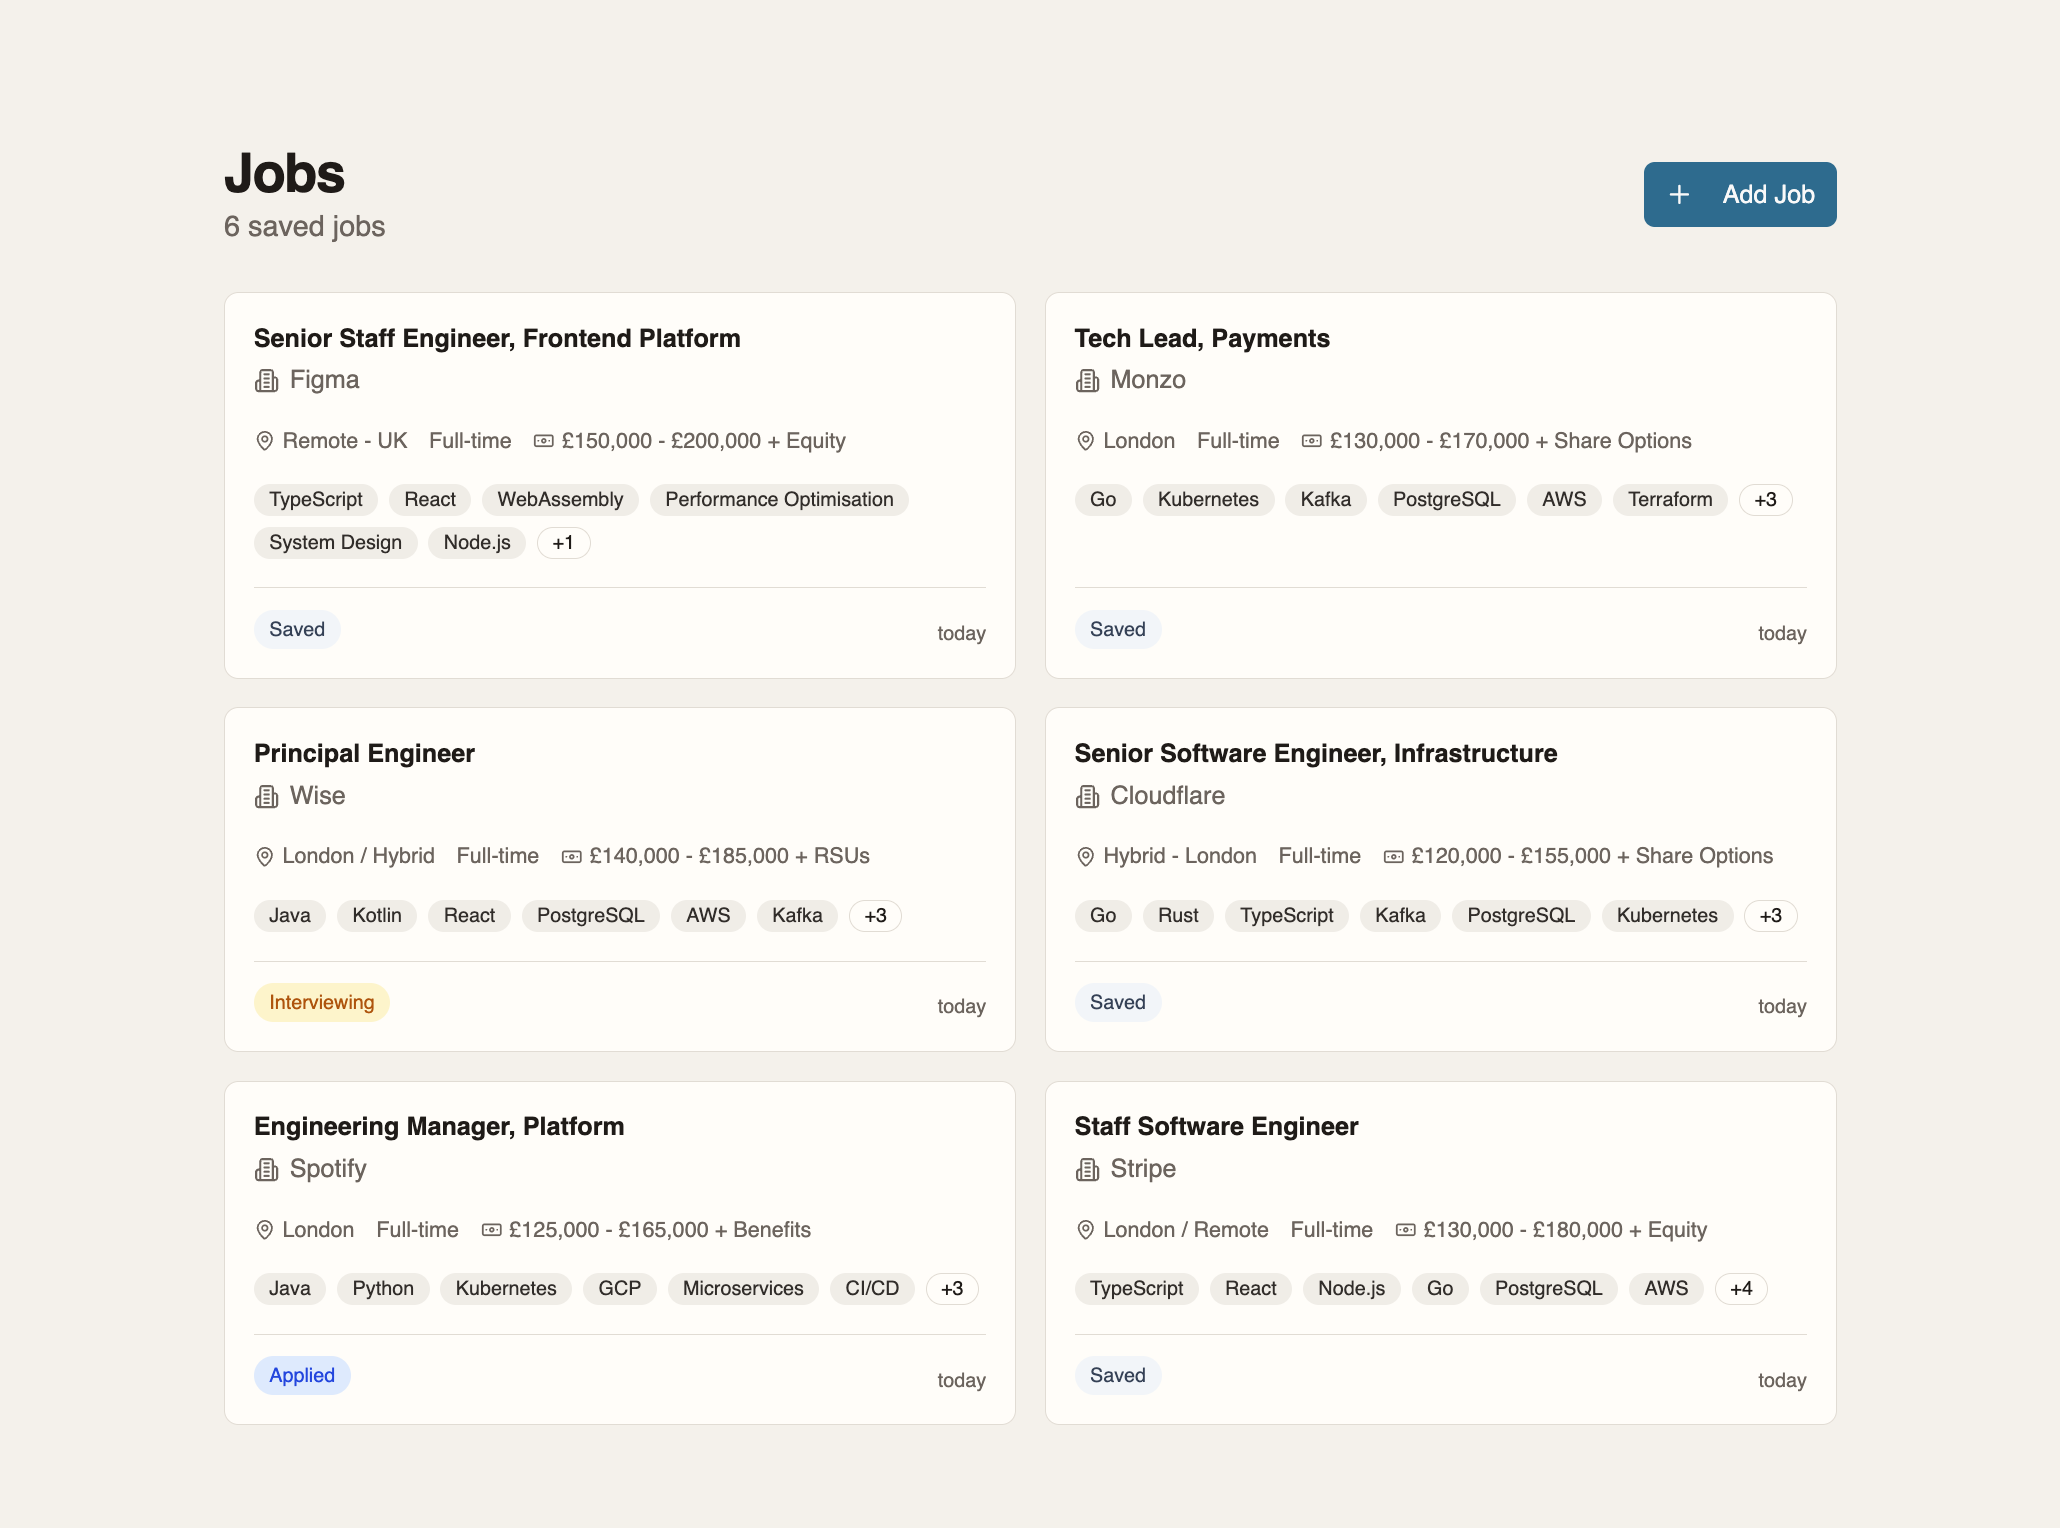
Task: Open the Engineering Manager, Platform job
Action: click(439, 1126)
